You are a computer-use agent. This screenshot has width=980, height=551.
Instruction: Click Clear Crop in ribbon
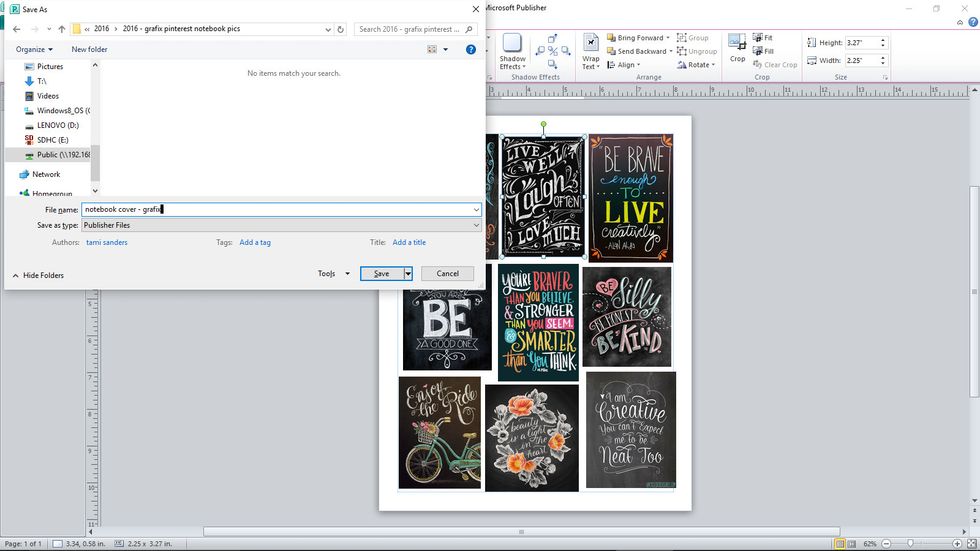775,65
